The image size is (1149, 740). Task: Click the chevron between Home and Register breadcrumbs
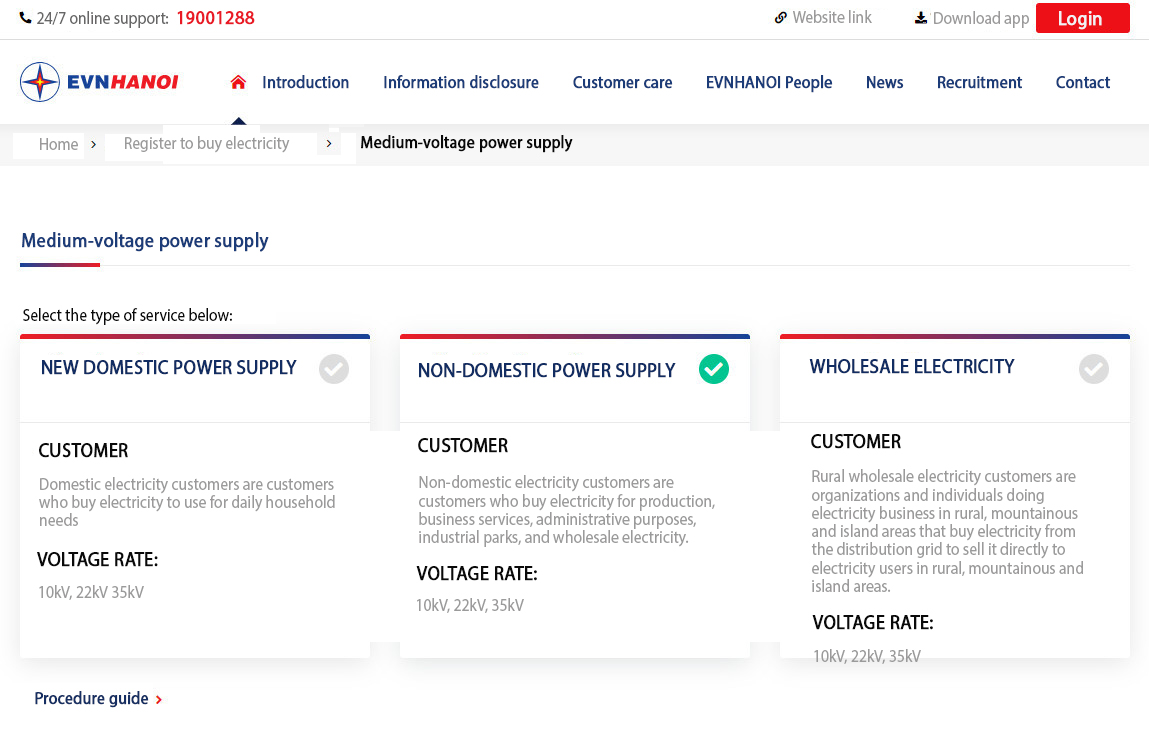(93, 145)
